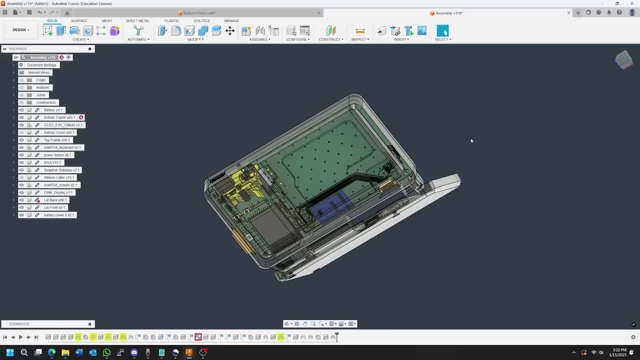Image resolution: width=640 pixels, height=360 pixels.
Task: Switch to the Surface tab
Action: [79, 21]
